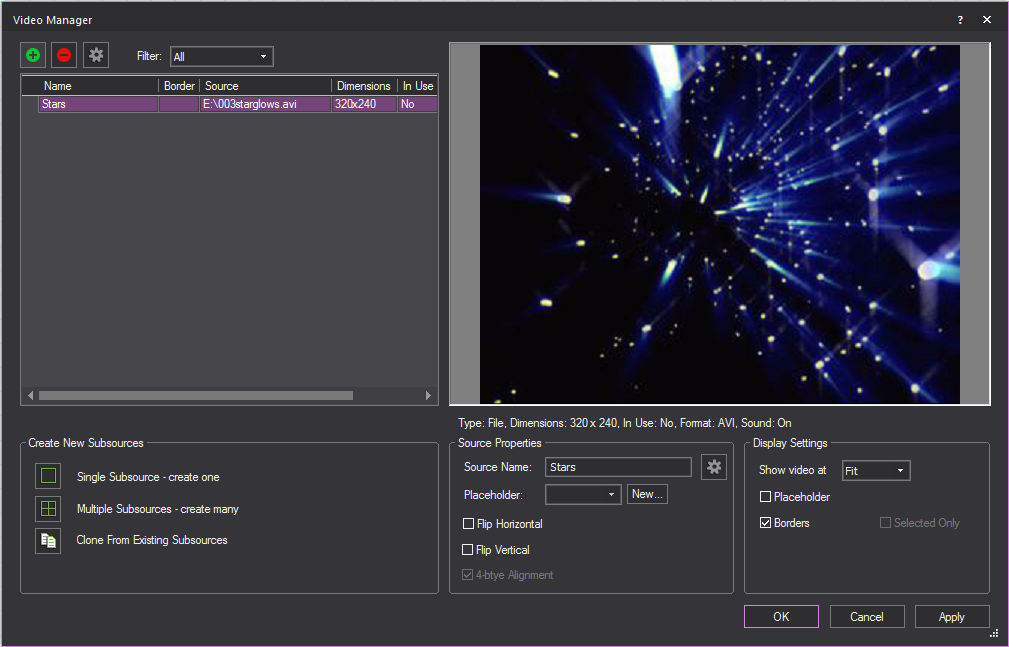Image resolution: width=1009 pixels, height=647 pixels.
Task: Click the help question mark icon
Action: tap(960, 20)
